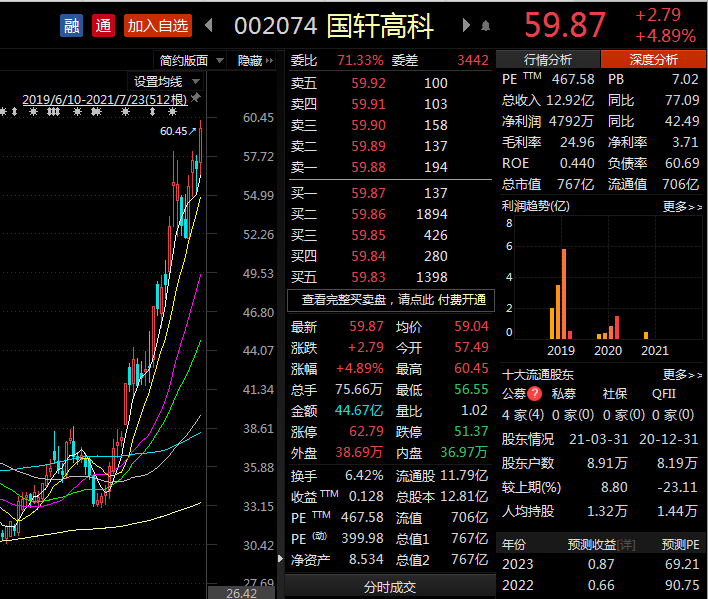Click the 卖五 price 59.92
708x599 pixels.
click(368, 83)
